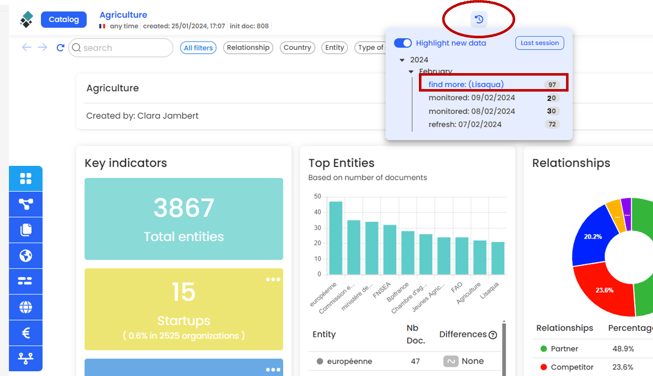Click the 3867 Total entities card
Screen dimensions: 653x376
(184, 219)
